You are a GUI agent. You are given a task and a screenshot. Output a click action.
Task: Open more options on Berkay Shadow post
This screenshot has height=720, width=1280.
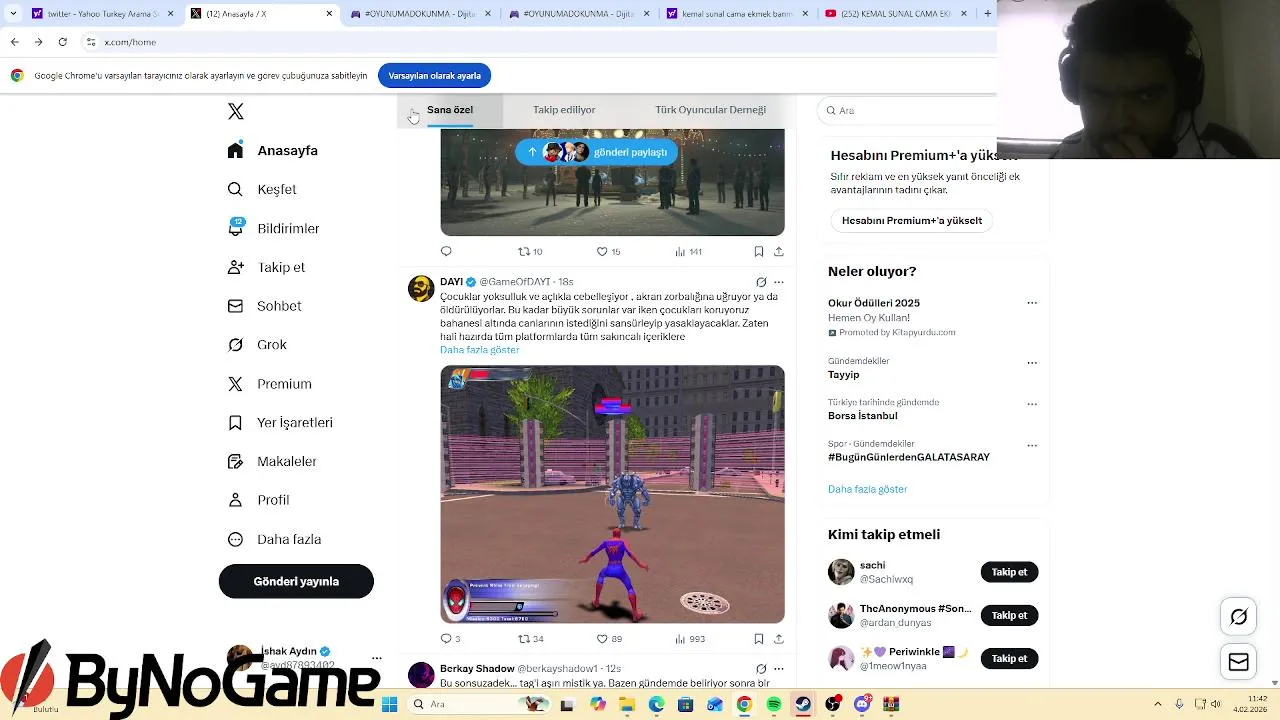[x=779, y=668]
